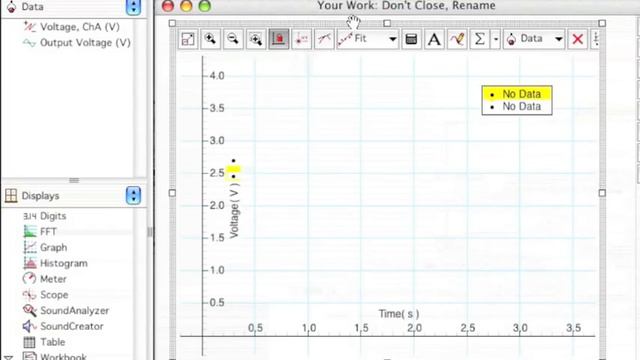Click the Slope tool icon
The width and height of the screenshot is (640, 360).
tap(324, 39)
